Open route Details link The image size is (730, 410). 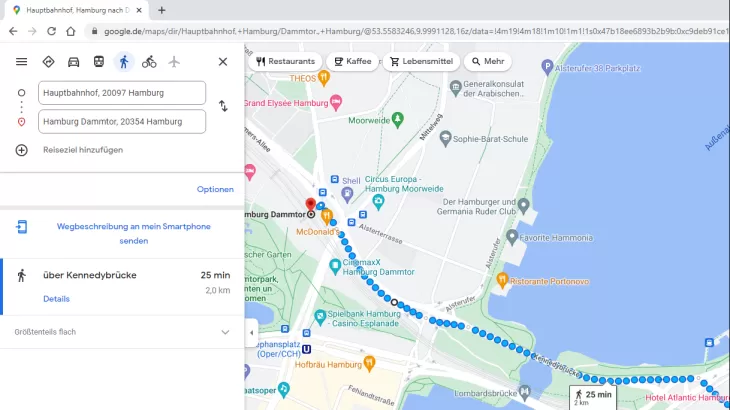[56, 299]
